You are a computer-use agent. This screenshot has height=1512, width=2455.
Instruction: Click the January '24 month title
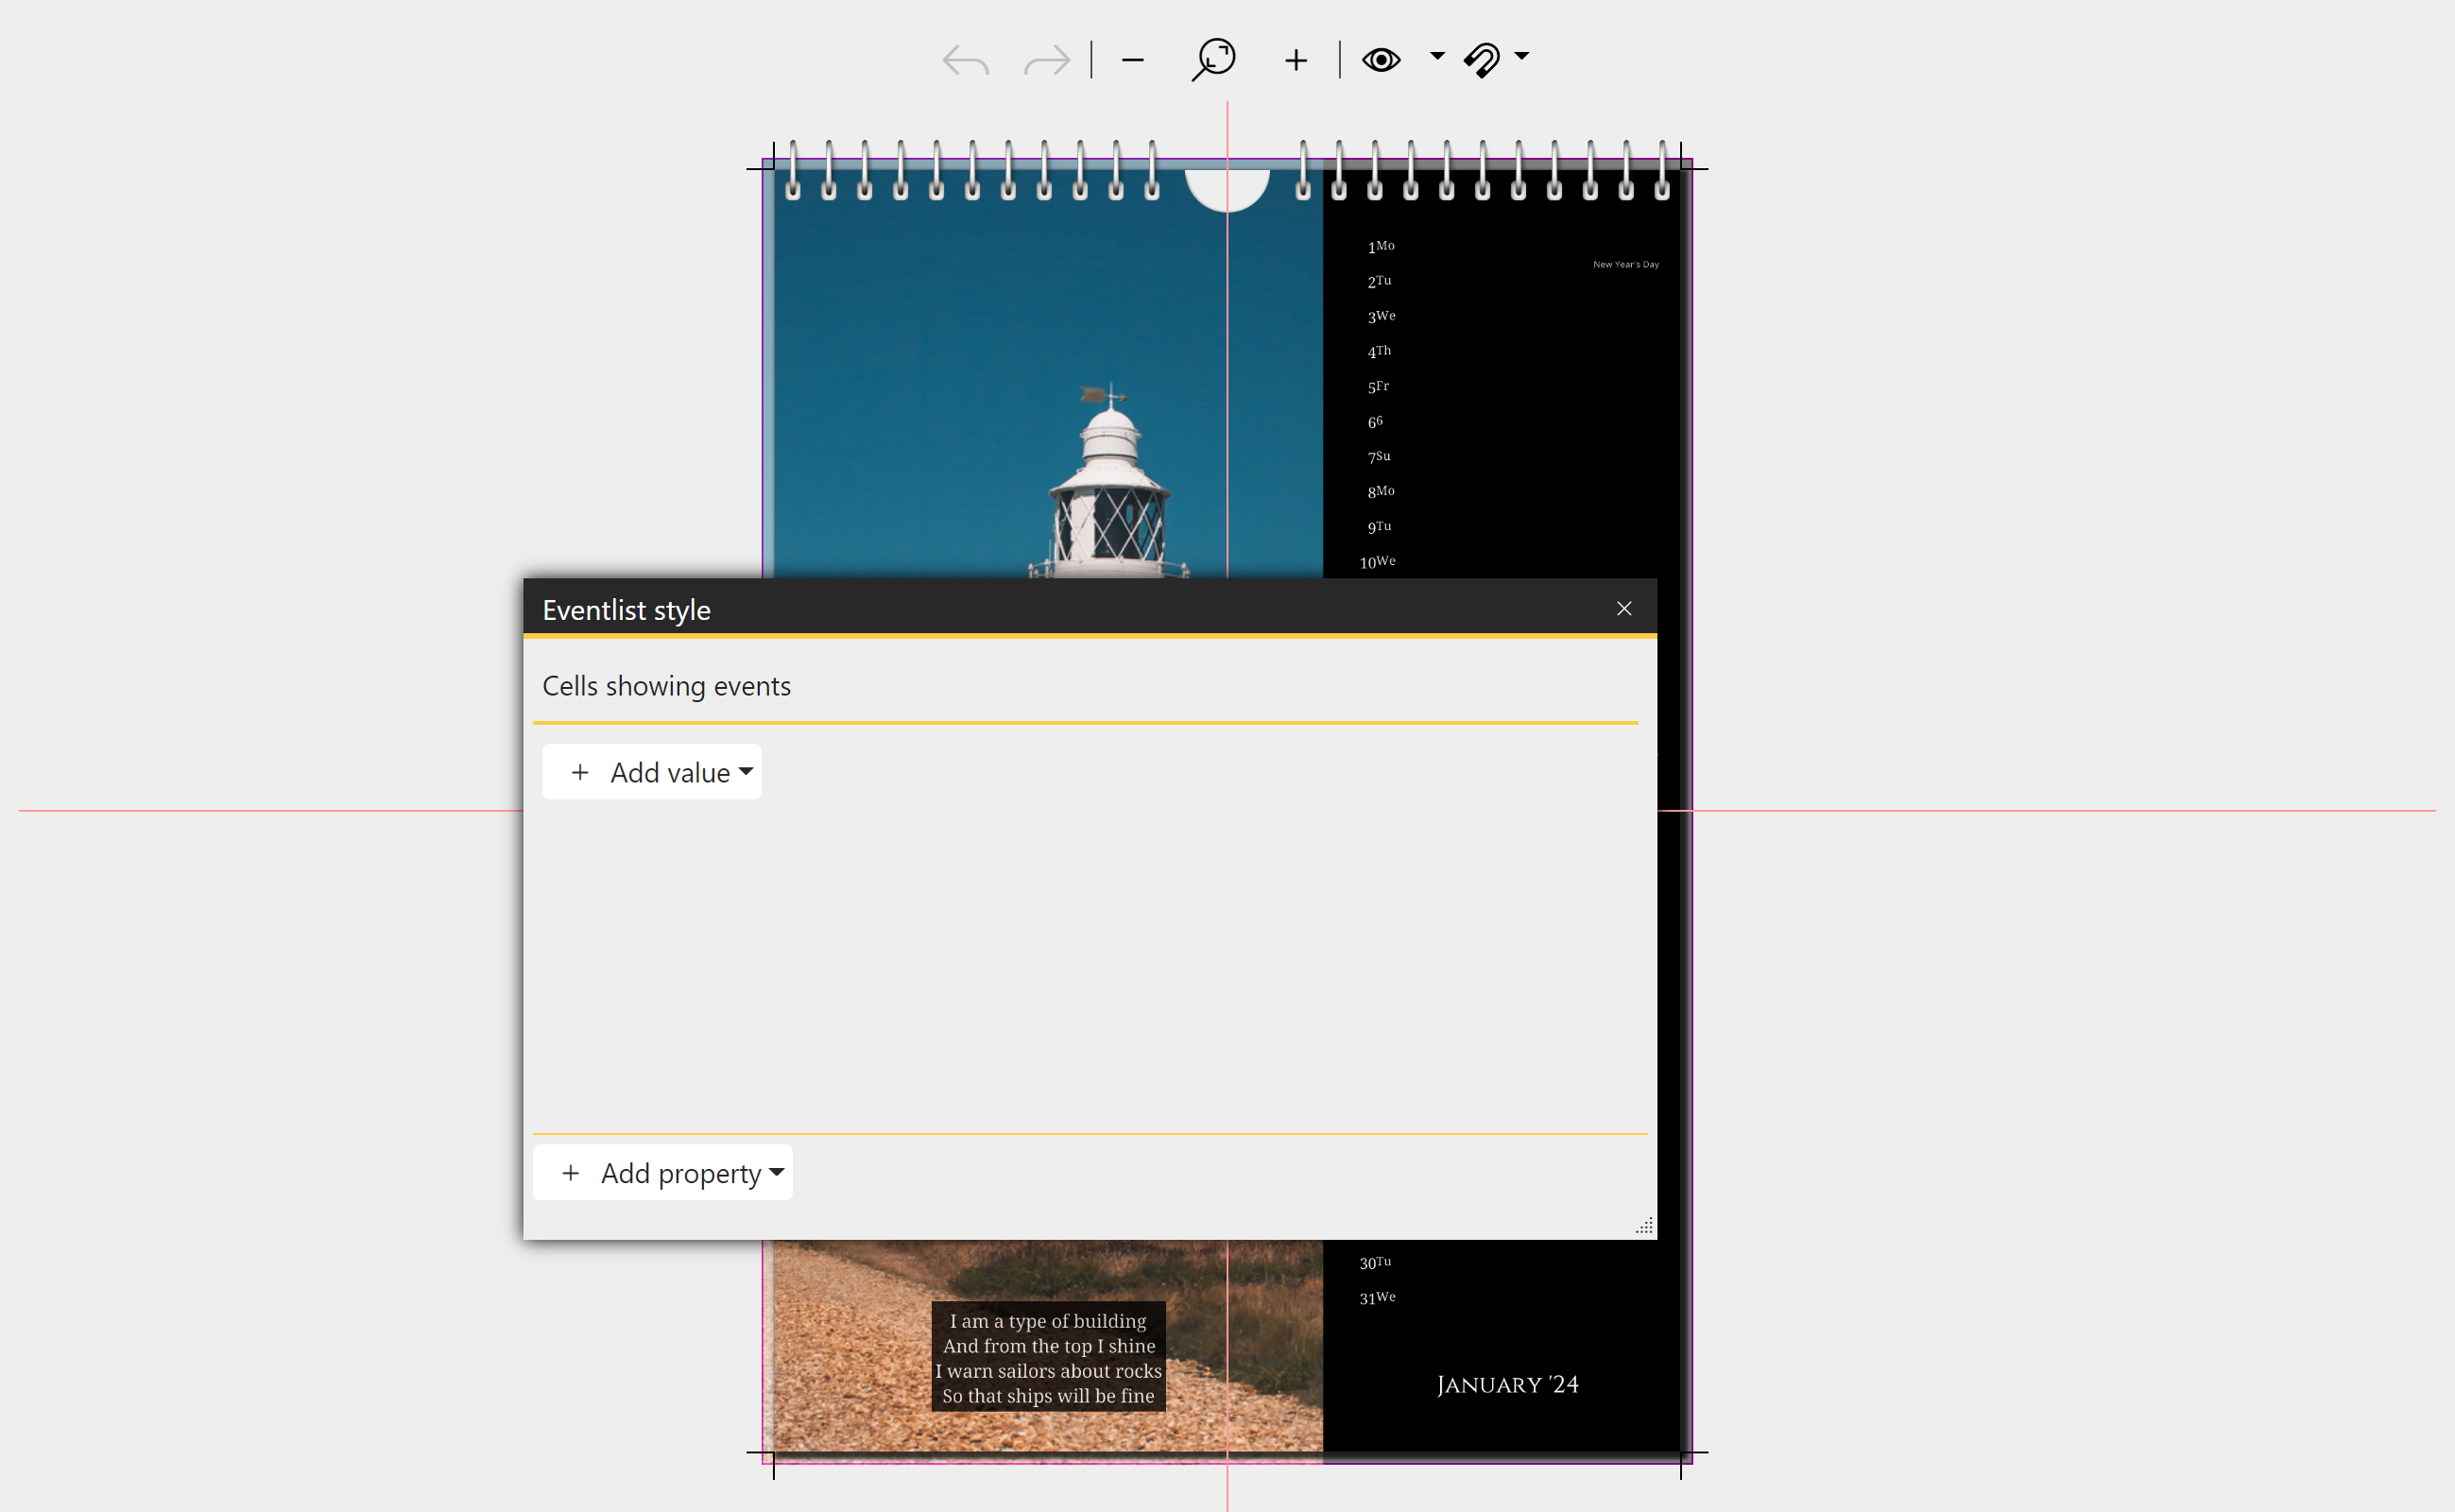click(1507, 1385)
